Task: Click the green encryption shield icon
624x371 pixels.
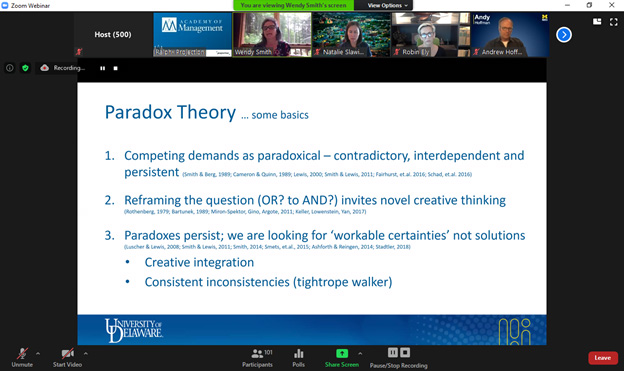Action: tap(25, 68)
